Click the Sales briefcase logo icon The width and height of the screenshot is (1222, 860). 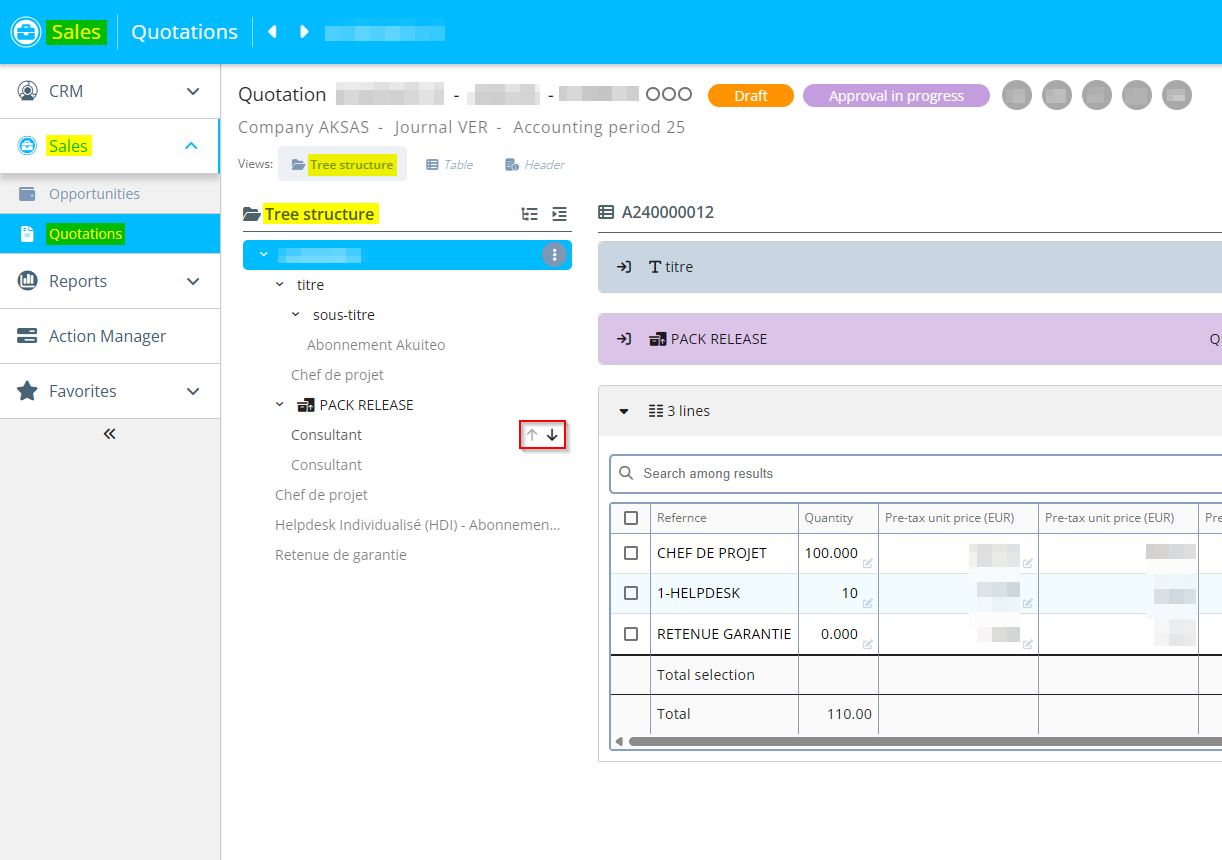pos(26,32)
